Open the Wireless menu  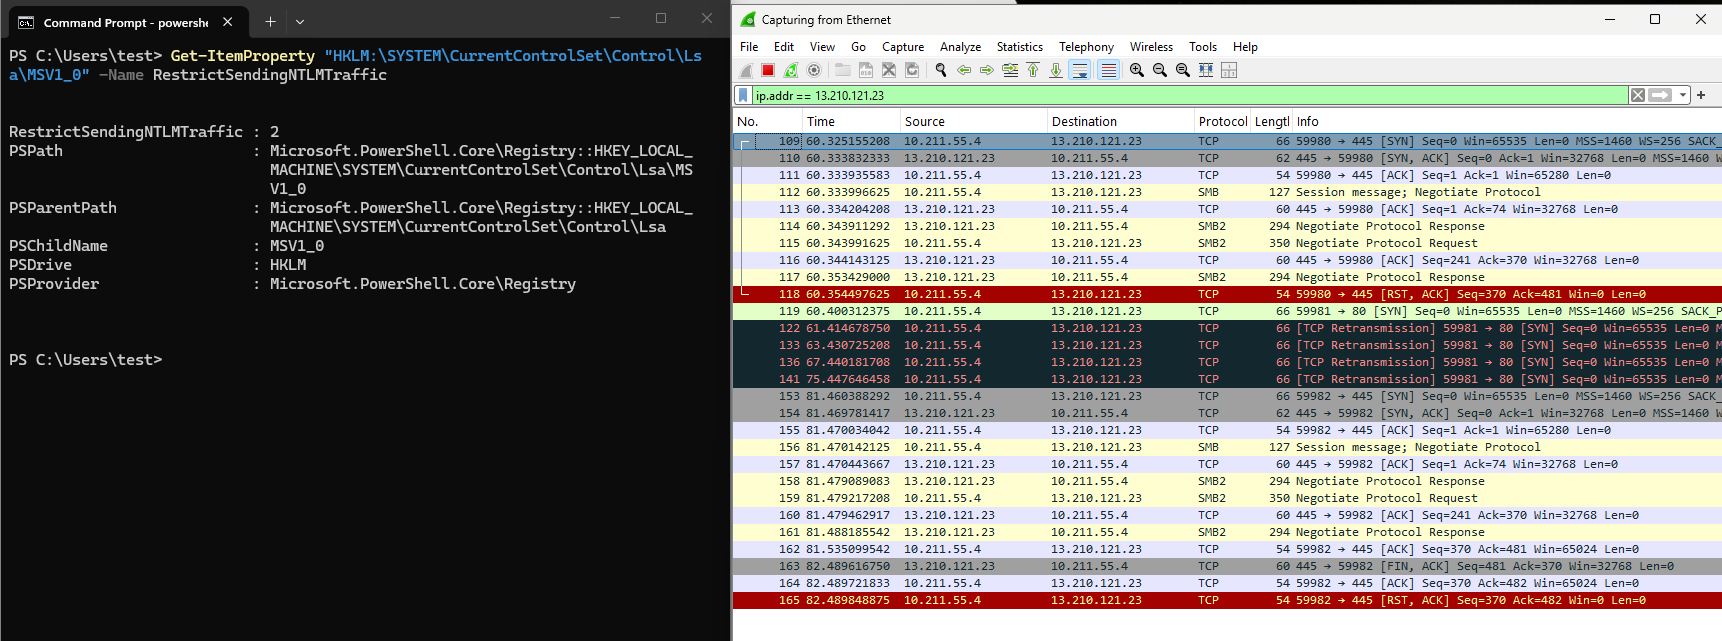pos(1151,47)
